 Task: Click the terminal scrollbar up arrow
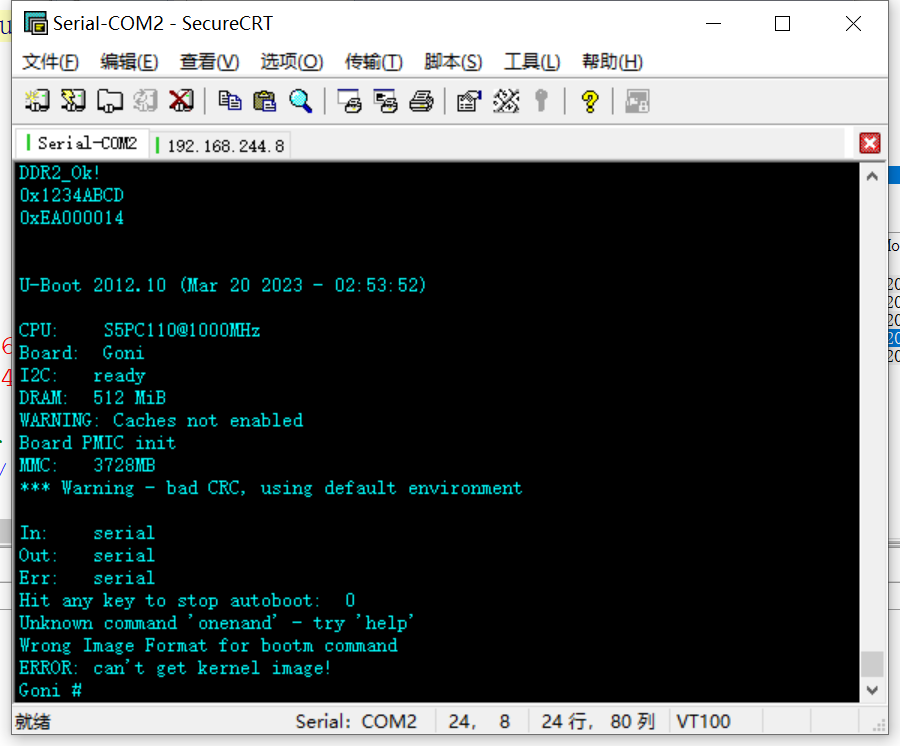pyautogui.click(x=872, y=176)
